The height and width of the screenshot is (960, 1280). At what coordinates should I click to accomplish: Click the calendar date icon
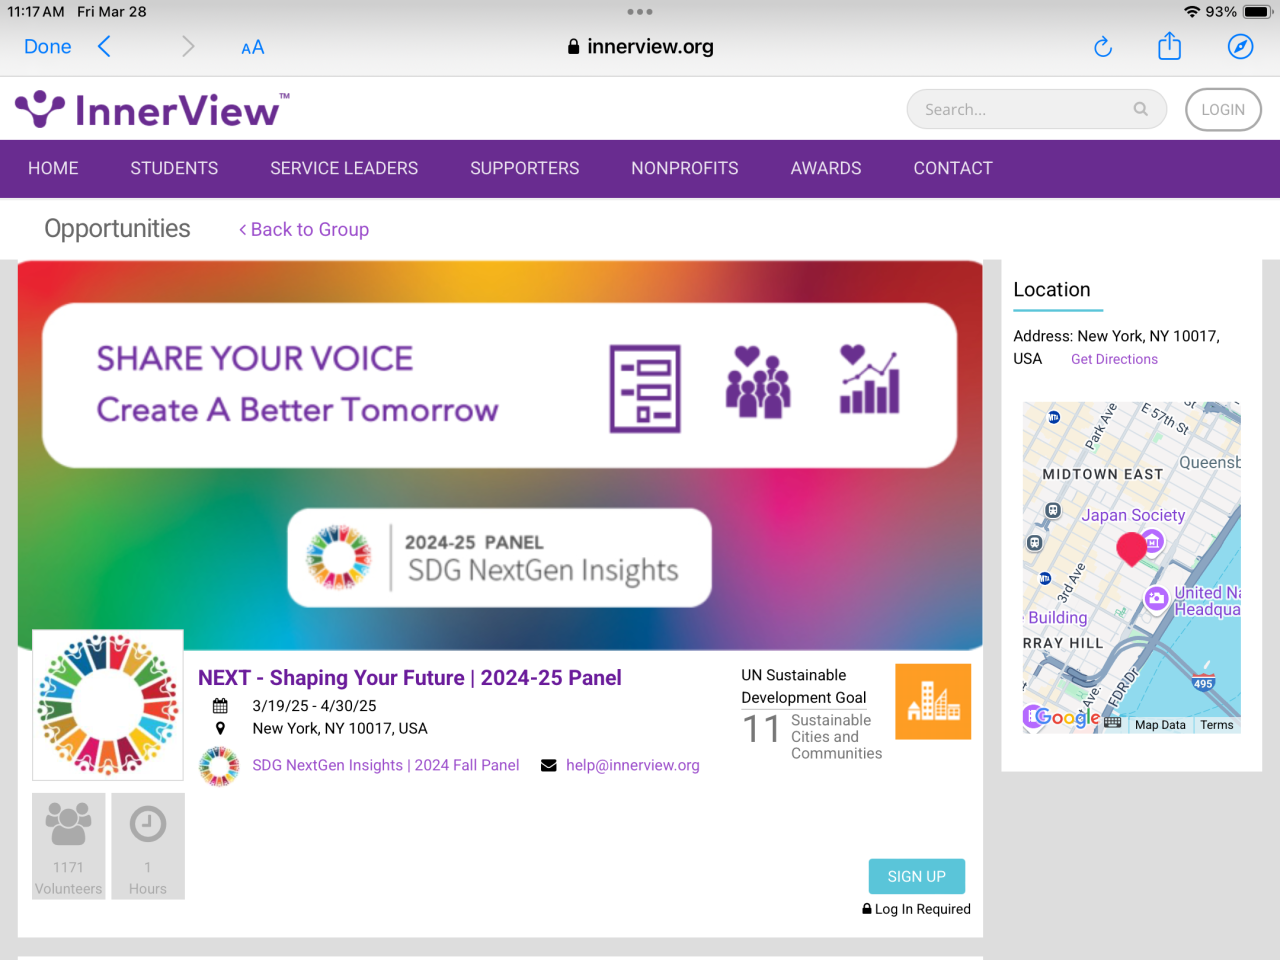pos(220,706)
